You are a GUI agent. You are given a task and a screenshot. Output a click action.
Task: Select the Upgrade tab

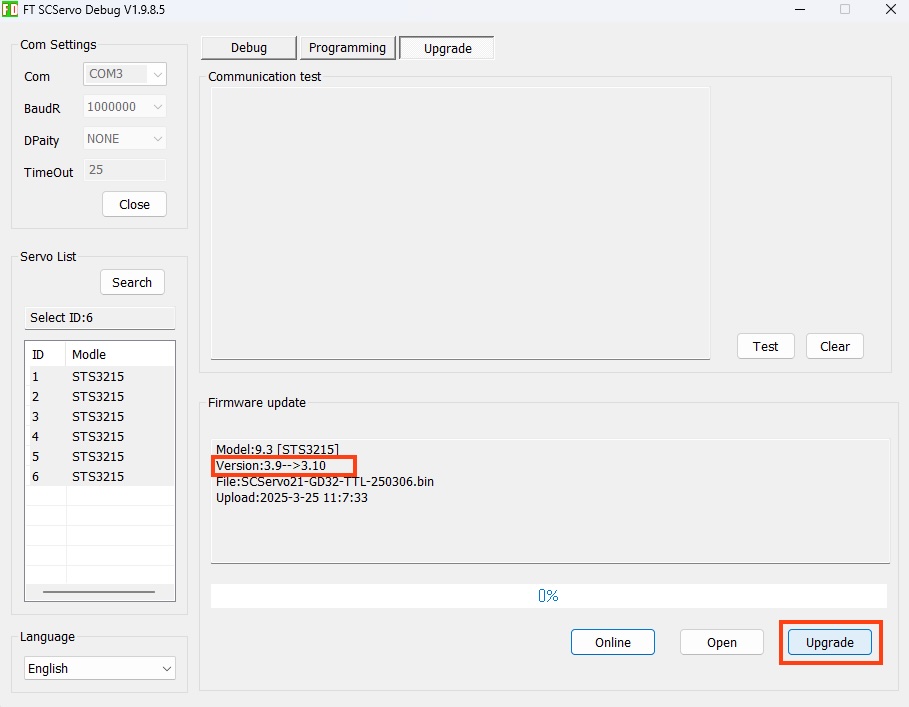point(447,48)
